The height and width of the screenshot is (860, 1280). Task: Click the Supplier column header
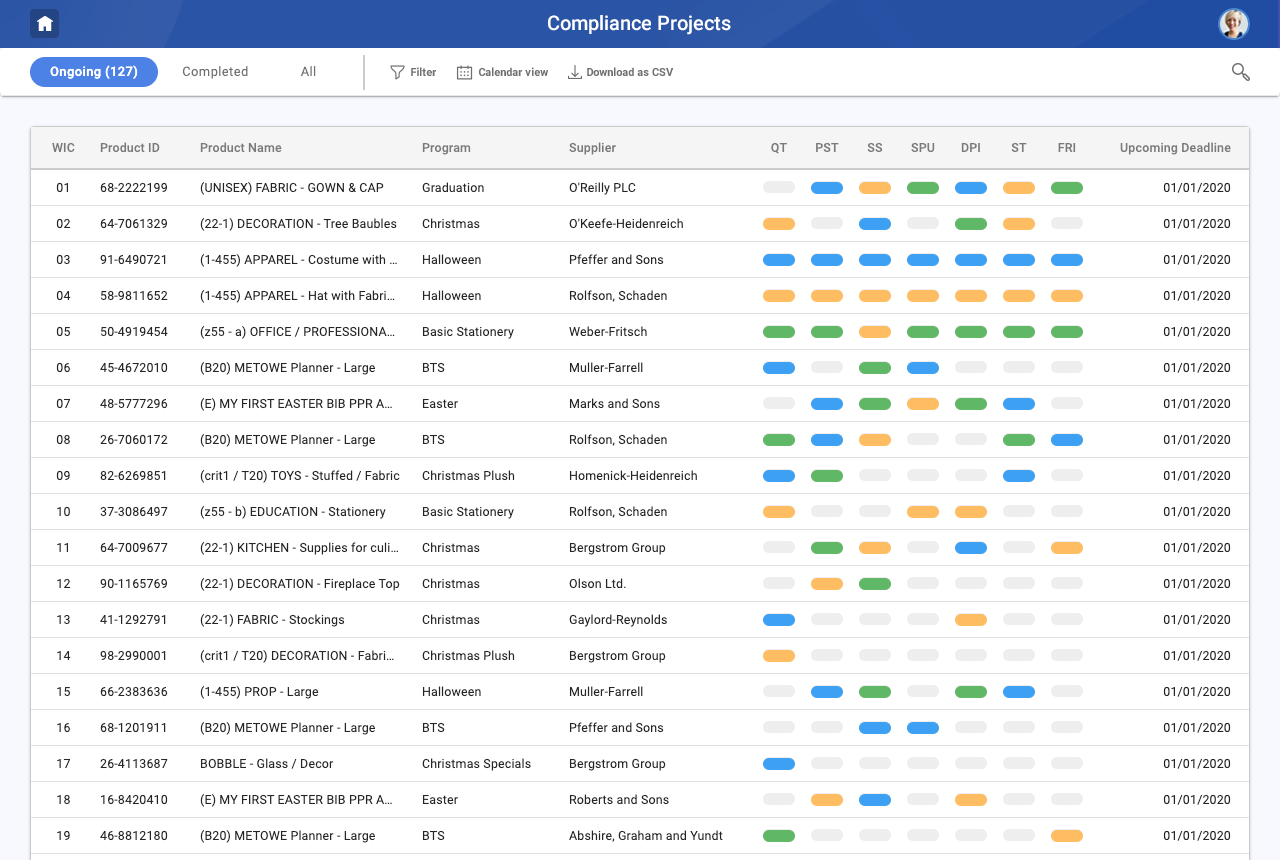point(592,148)
